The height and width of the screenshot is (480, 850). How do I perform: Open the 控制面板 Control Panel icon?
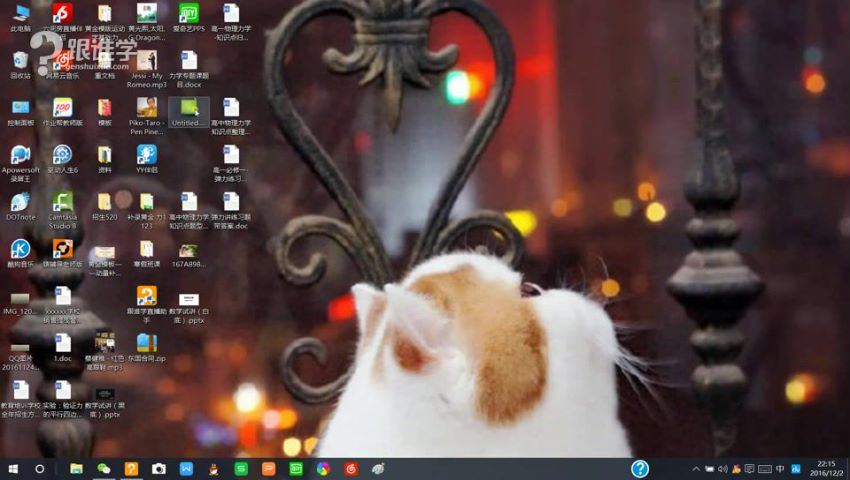[x=21, y=112]
